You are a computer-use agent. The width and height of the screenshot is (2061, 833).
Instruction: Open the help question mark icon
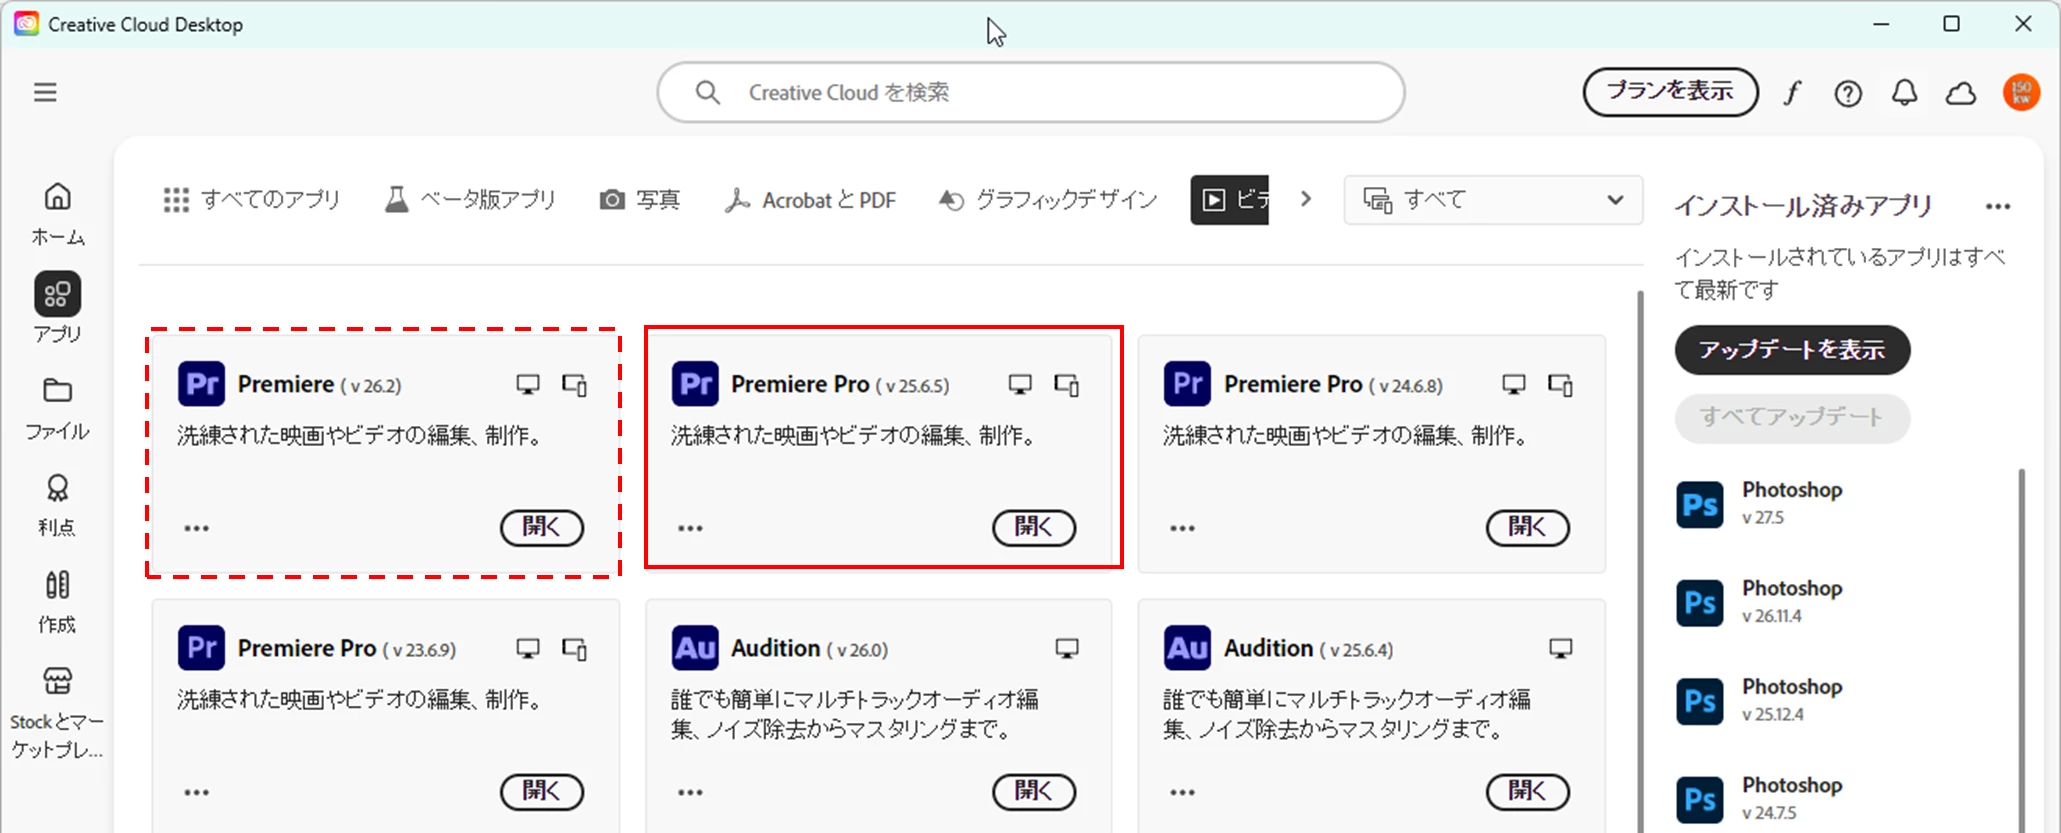pos(1848,93)
